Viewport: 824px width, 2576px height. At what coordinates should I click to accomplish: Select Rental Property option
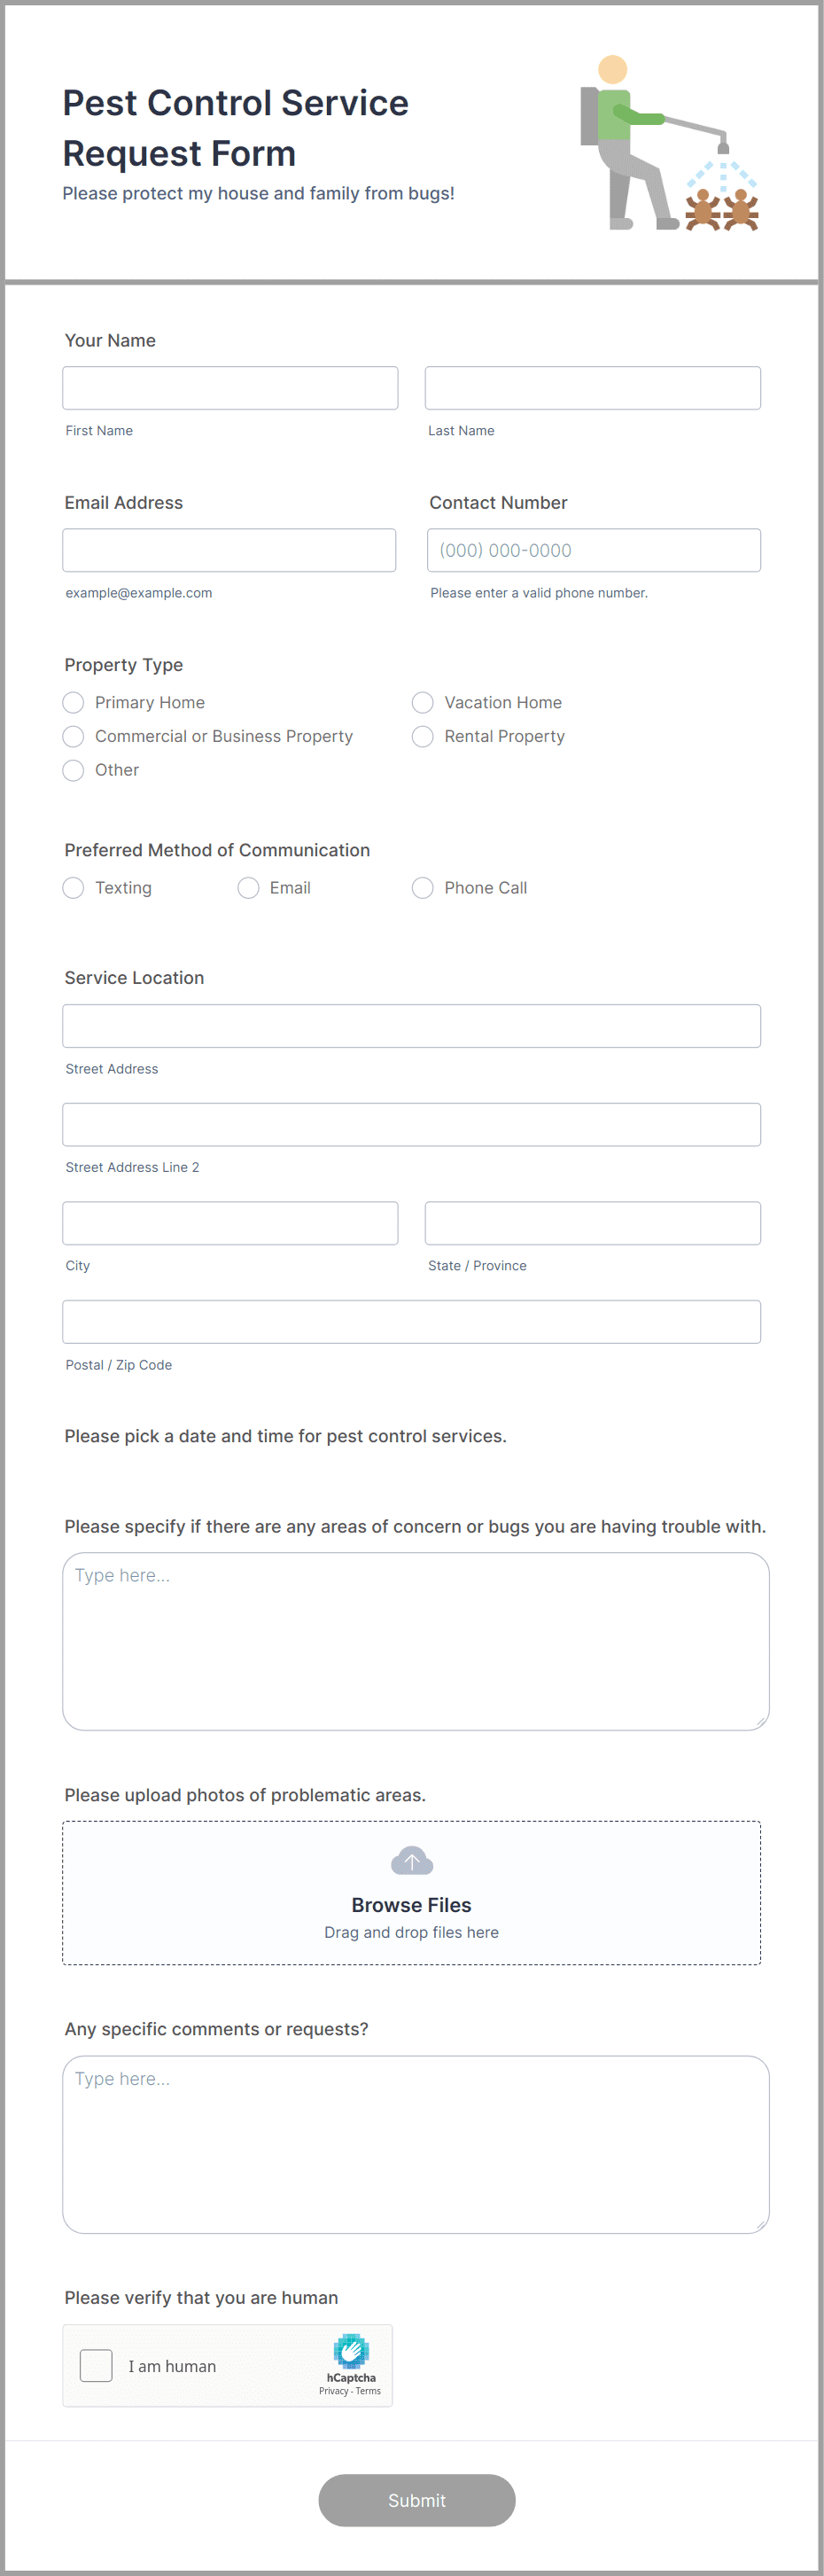coord(422,736)
